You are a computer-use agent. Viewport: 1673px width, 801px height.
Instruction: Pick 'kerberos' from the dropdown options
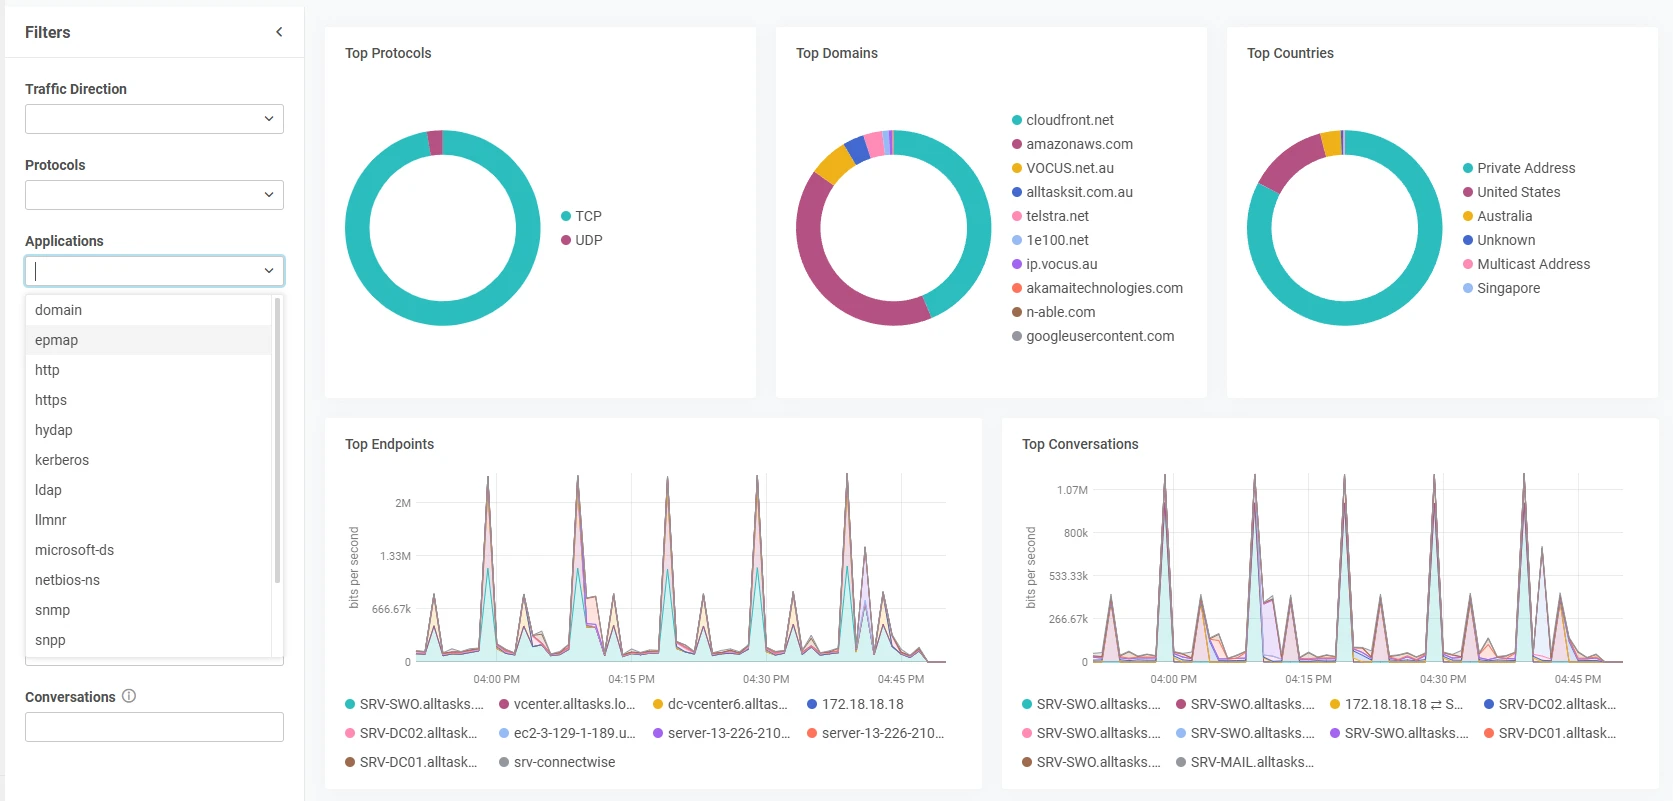point(62,460)
